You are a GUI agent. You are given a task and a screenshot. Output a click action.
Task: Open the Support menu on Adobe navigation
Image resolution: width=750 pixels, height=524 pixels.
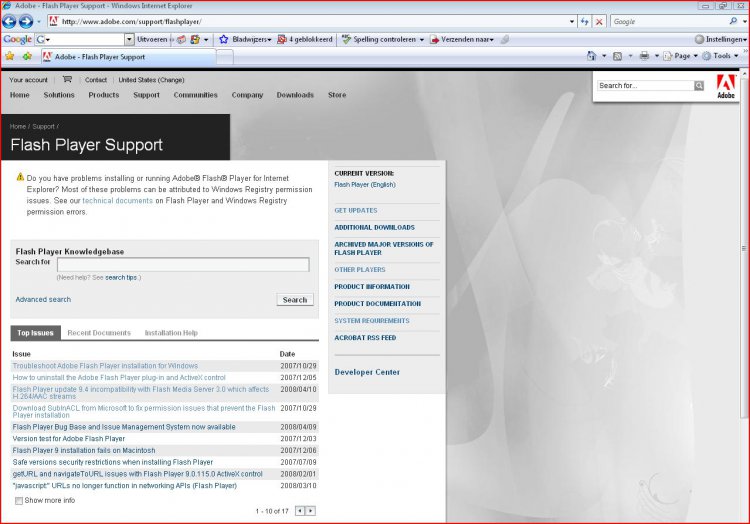click(146, 95)
